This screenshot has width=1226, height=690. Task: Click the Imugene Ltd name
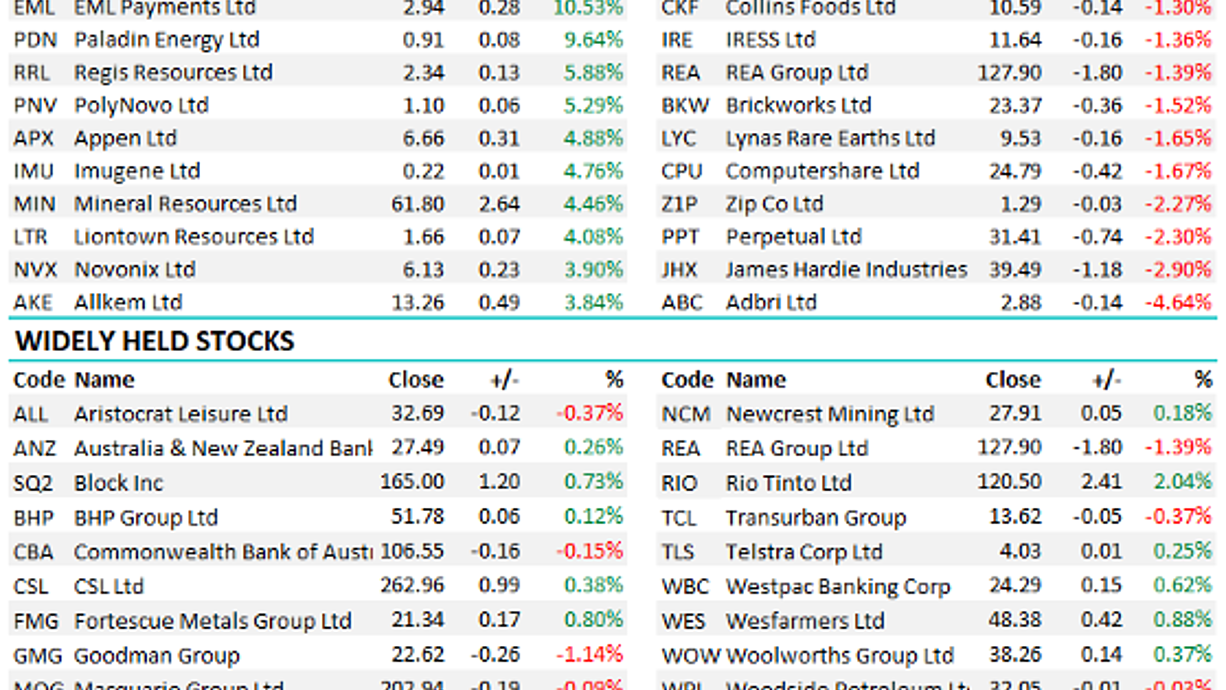coord(137,171)
